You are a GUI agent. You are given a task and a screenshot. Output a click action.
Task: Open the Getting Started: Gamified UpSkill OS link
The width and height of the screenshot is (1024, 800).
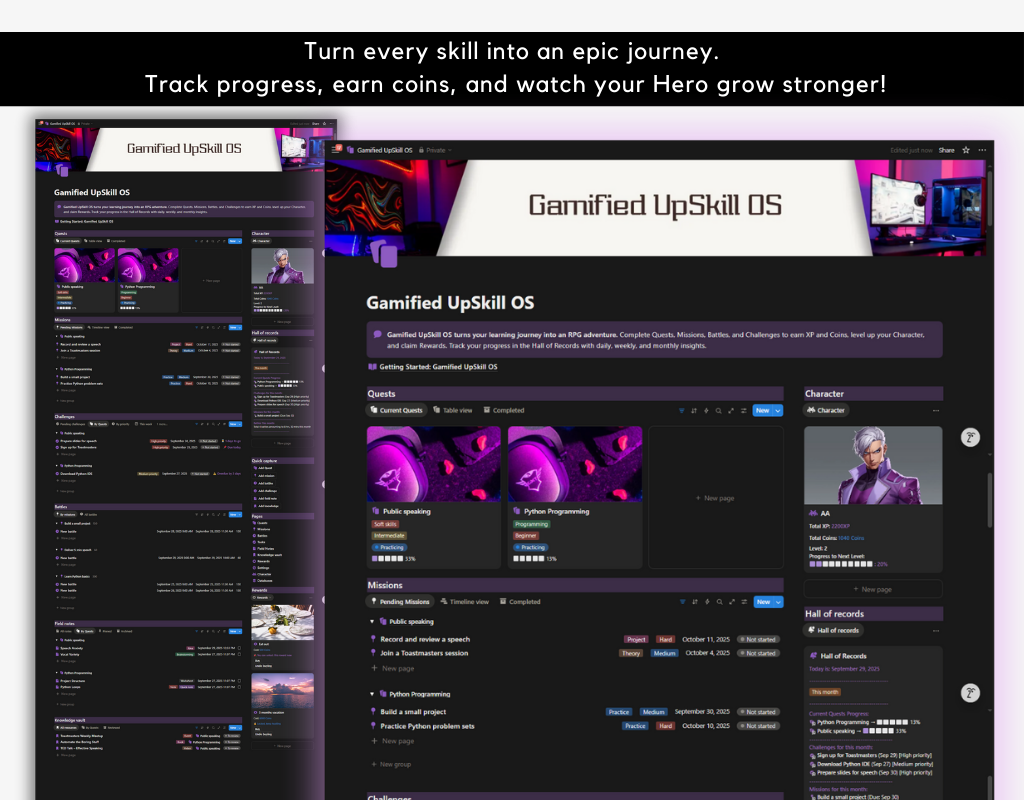[x=438, y=367]
